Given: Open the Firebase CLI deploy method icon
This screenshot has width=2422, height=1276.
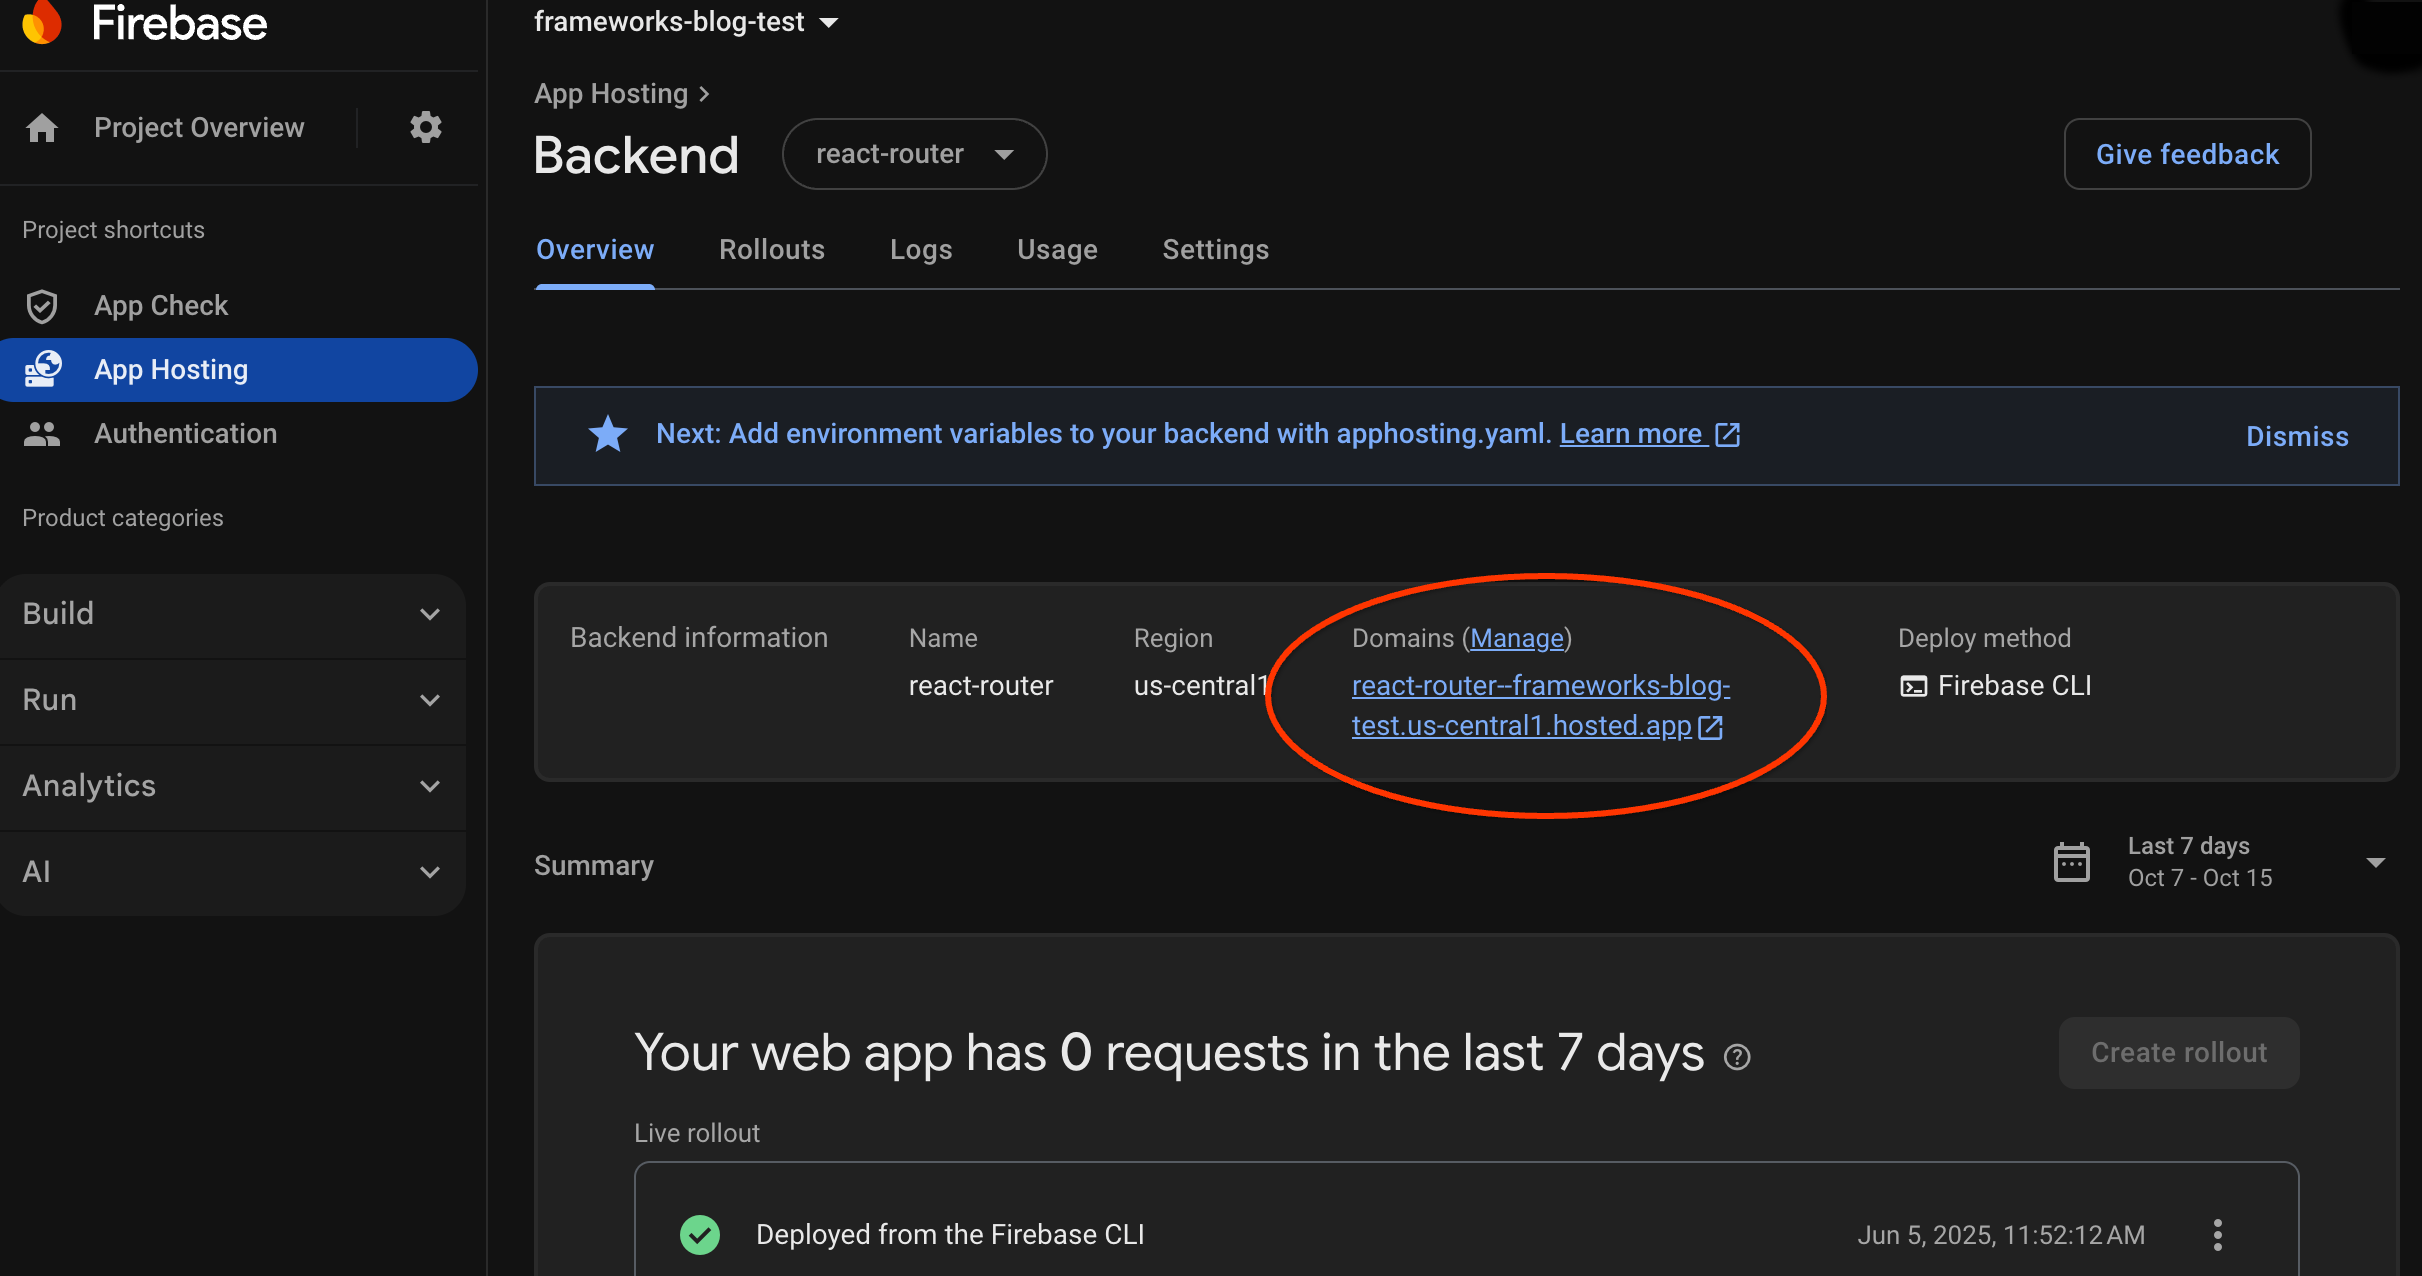Looking at the screenshot, I should point(1913,685).
